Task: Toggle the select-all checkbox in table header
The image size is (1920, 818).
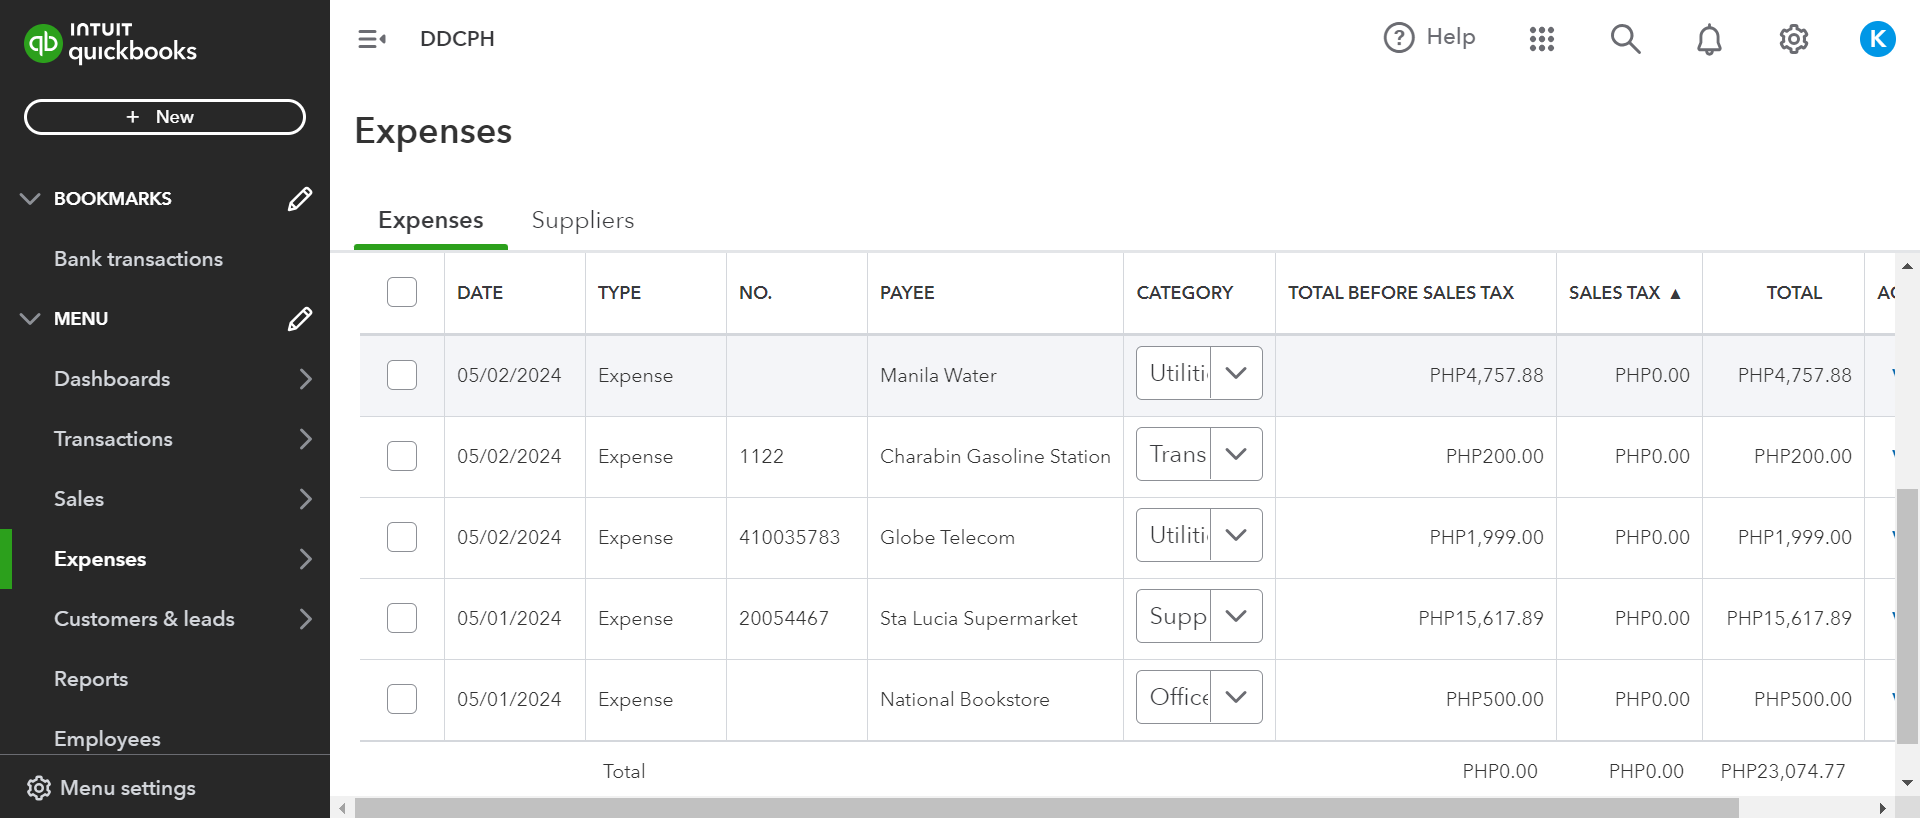Action: 402,292
